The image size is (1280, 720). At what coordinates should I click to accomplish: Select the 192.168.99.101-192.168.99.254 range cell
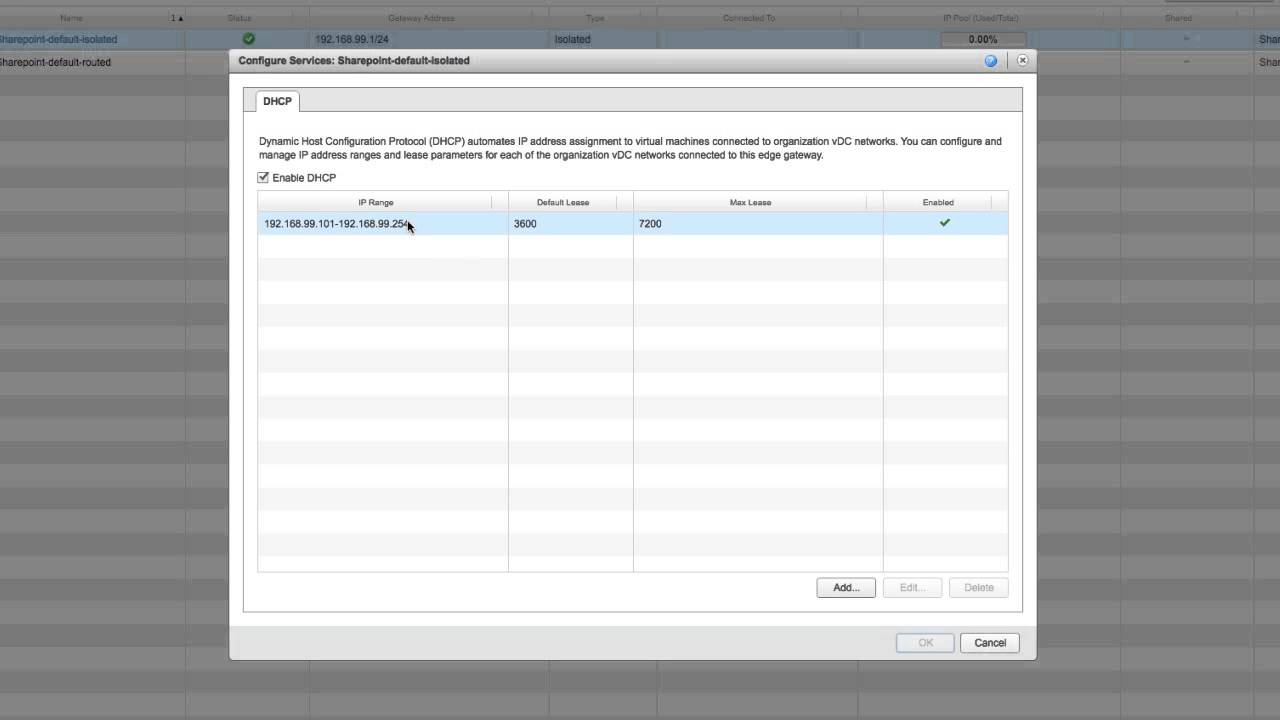383,223
